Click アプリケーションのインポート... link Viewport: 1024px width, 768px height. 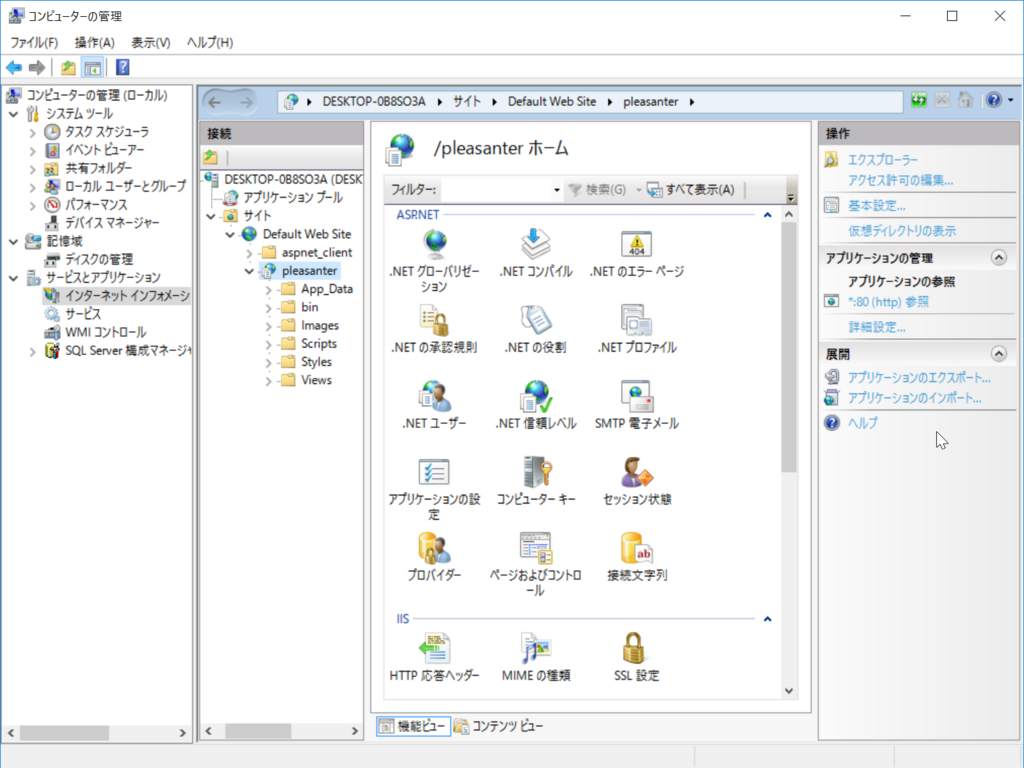(x=914, y=398)
